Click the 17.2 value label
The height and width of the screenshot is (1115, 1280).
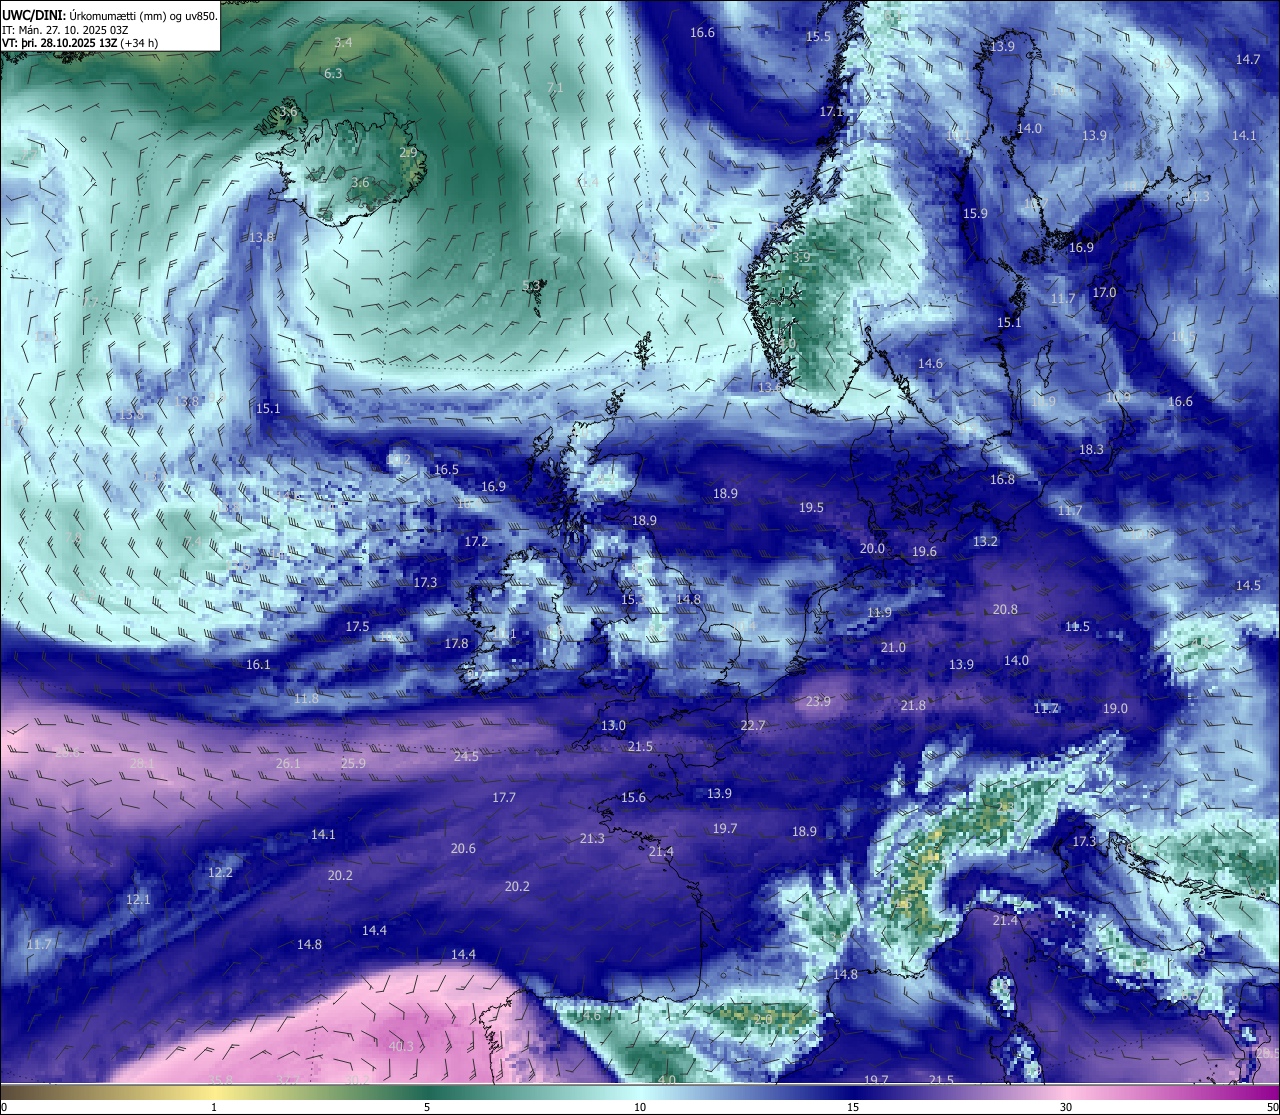476,541
